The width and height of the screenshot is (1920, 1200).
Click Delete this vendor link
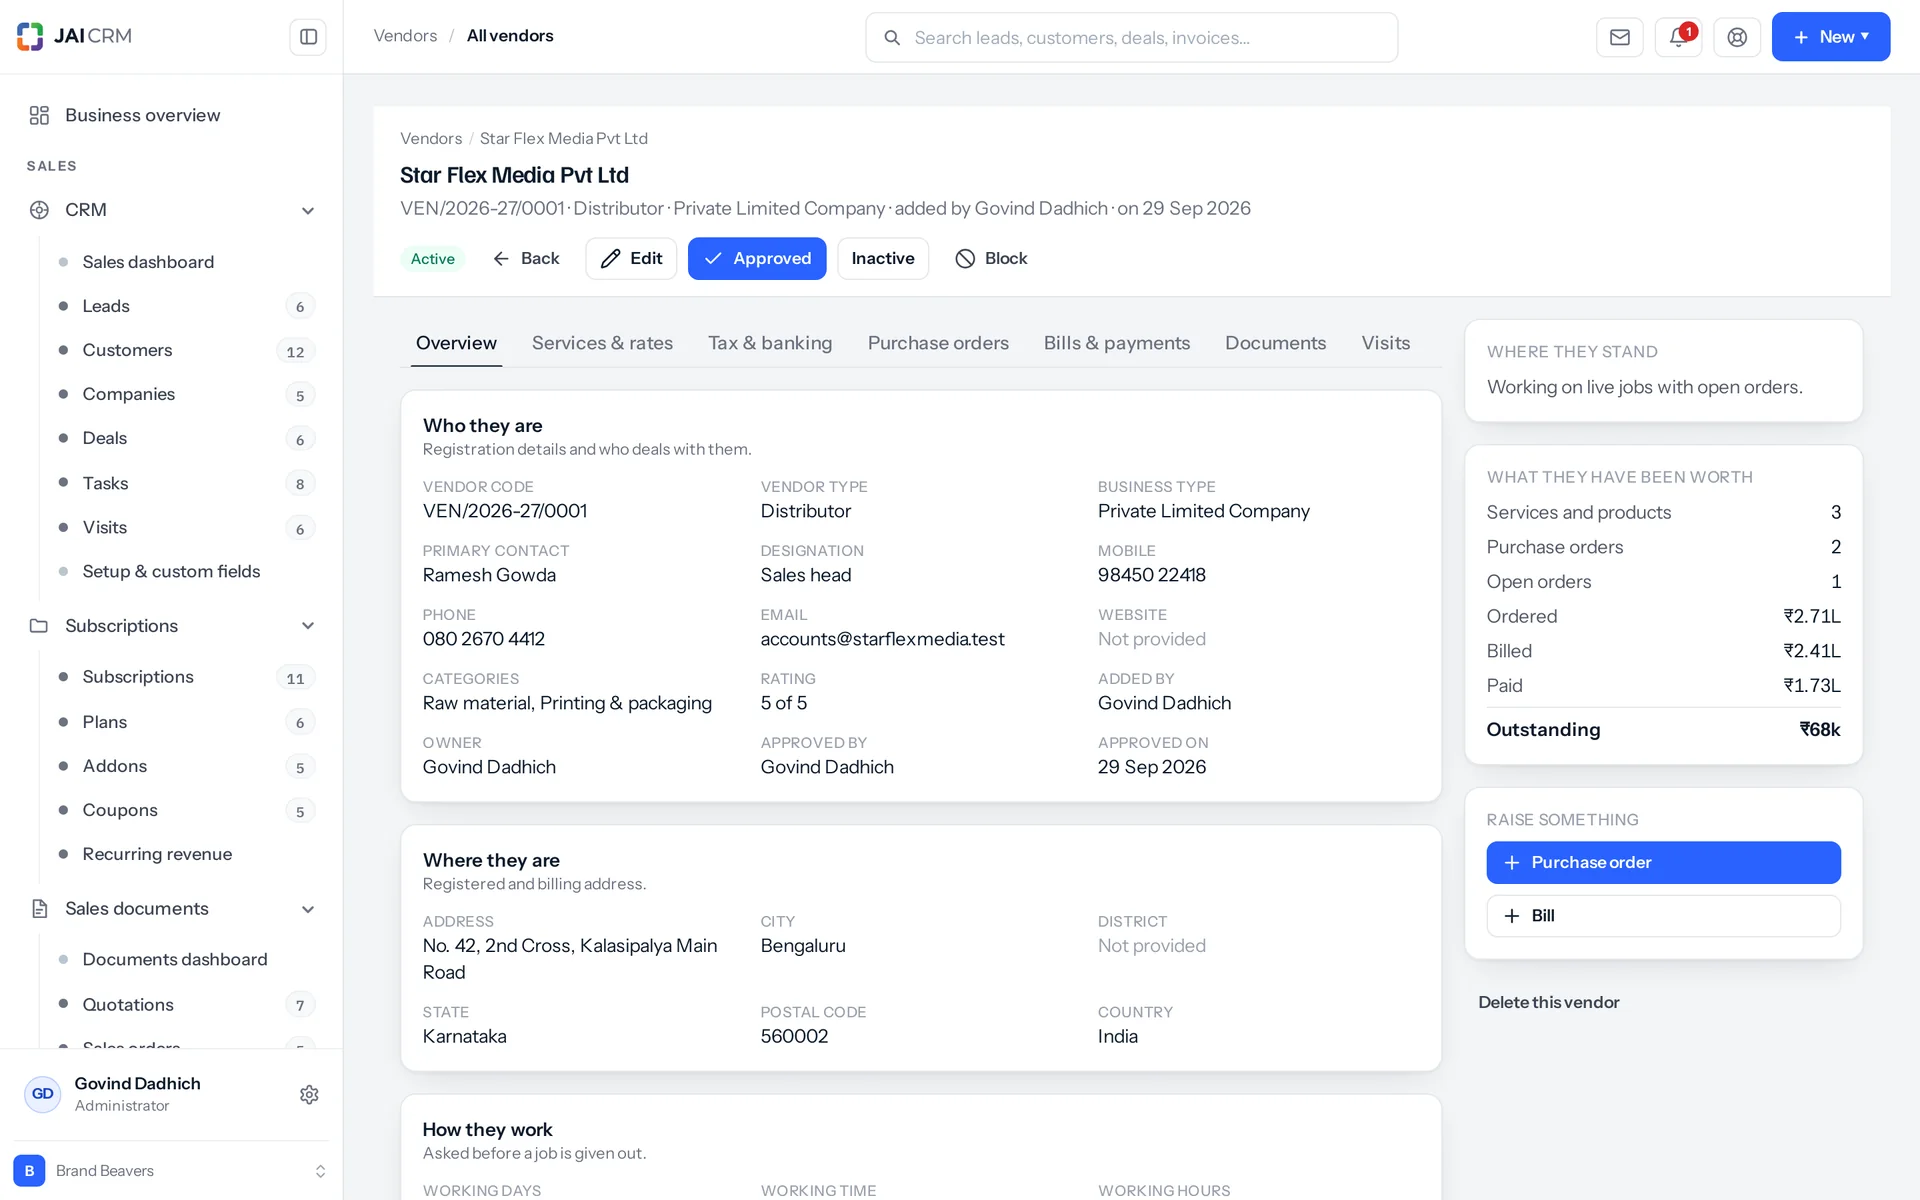coord(1549,1002)
